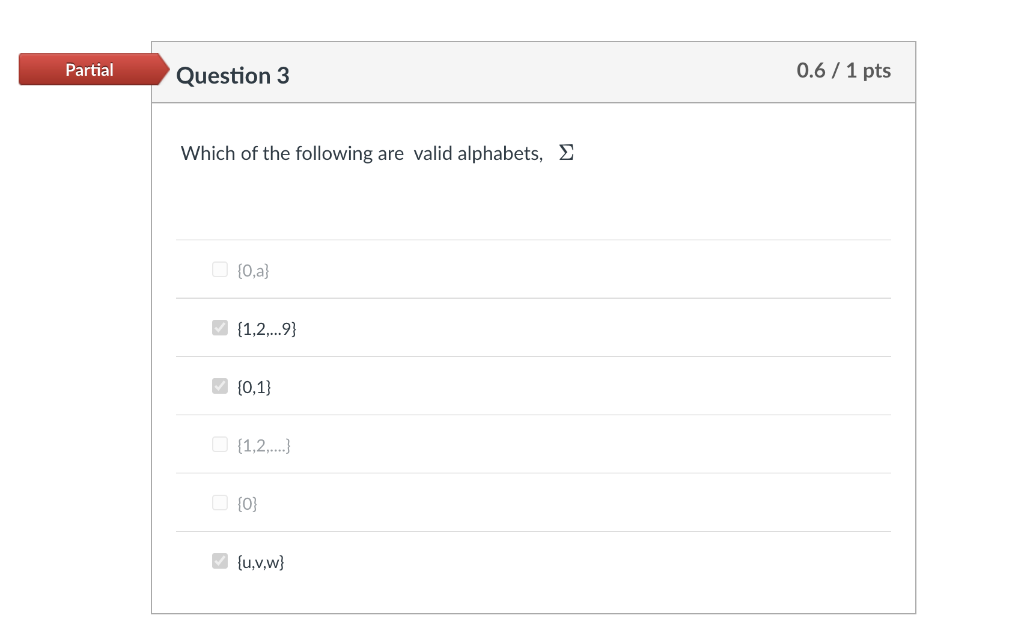Click the {0,a} answer label text
Image resolution: width=1024 pixels, height=636 pixels.
click(x=252, y=269)
